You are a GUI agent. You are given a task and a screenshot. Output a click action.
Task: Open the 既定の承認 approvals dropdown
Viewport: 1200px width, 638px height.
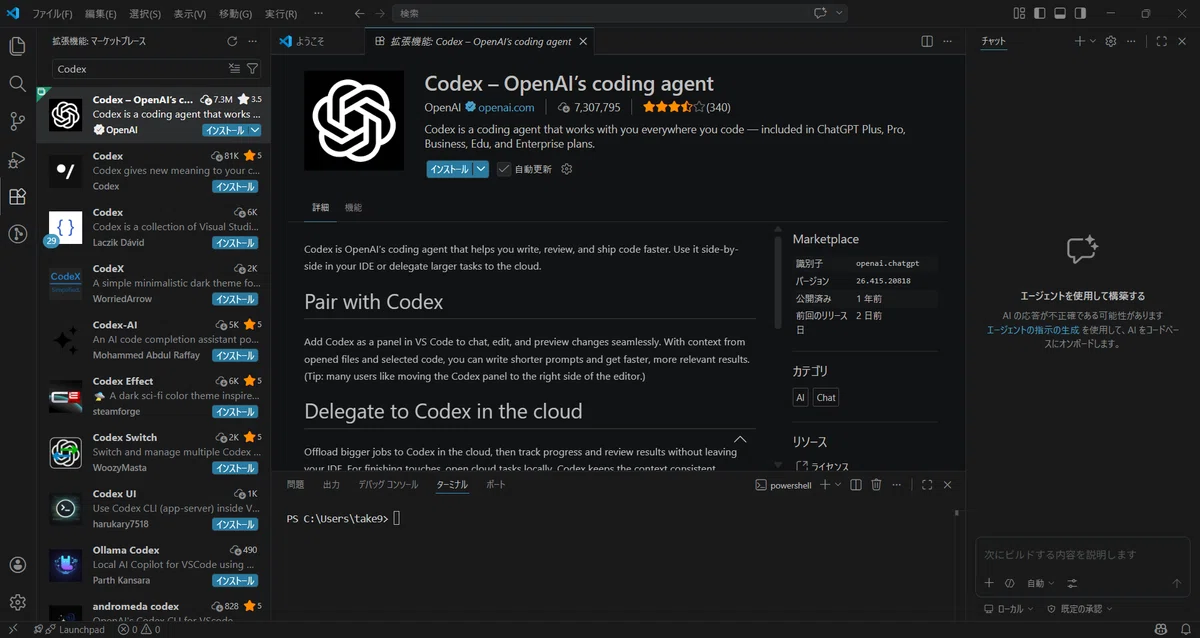tap(1080, 608)
